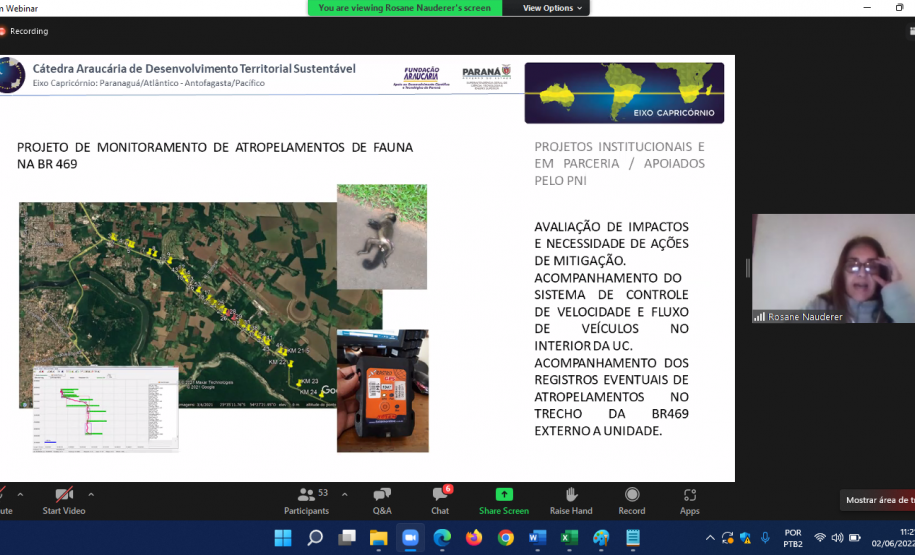Raise your hand in the webinar

click(571, 500)
